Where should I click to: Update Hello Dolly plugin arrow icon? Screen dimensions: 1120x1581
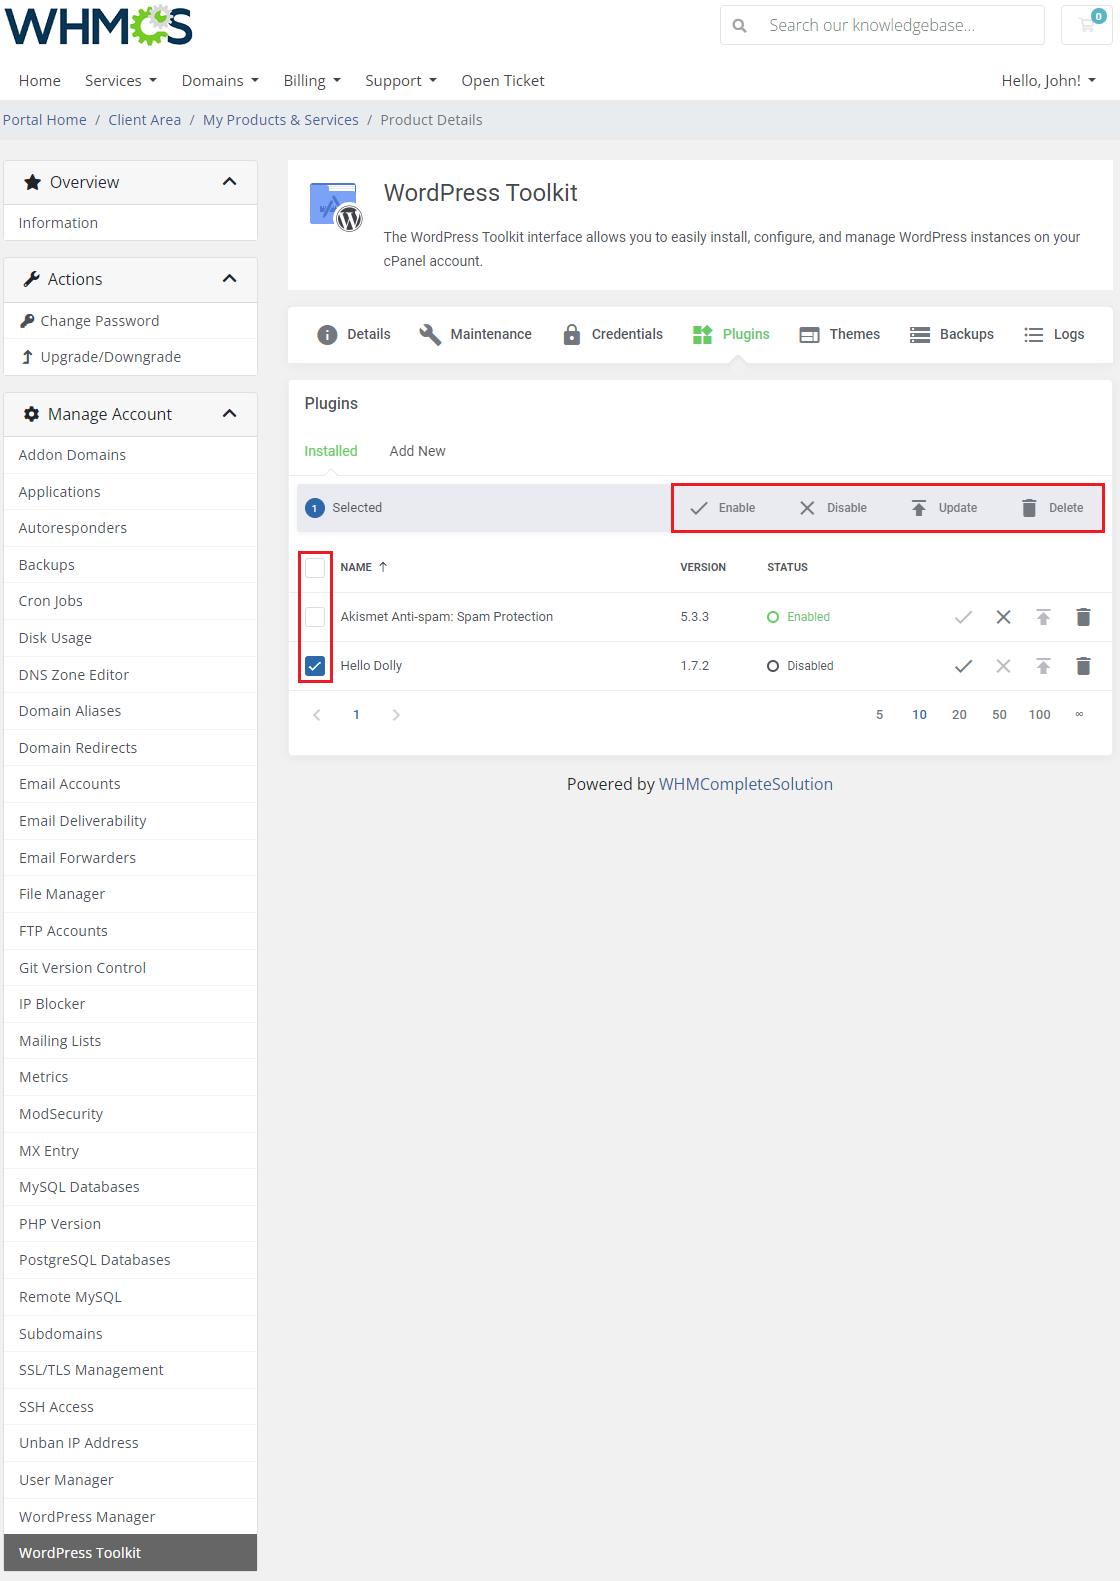1043,666
